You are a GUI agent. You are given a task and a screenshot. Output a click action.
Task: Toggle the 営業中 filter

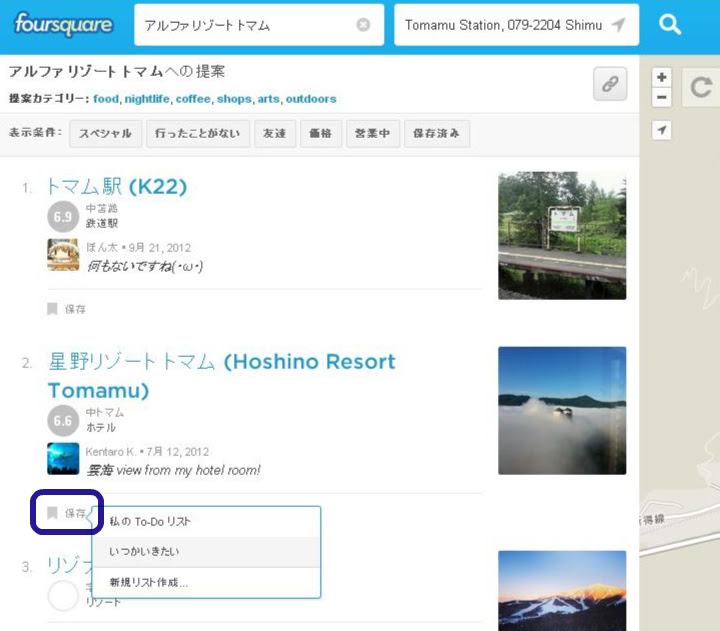pyautogui.click(x=373, y=134)
